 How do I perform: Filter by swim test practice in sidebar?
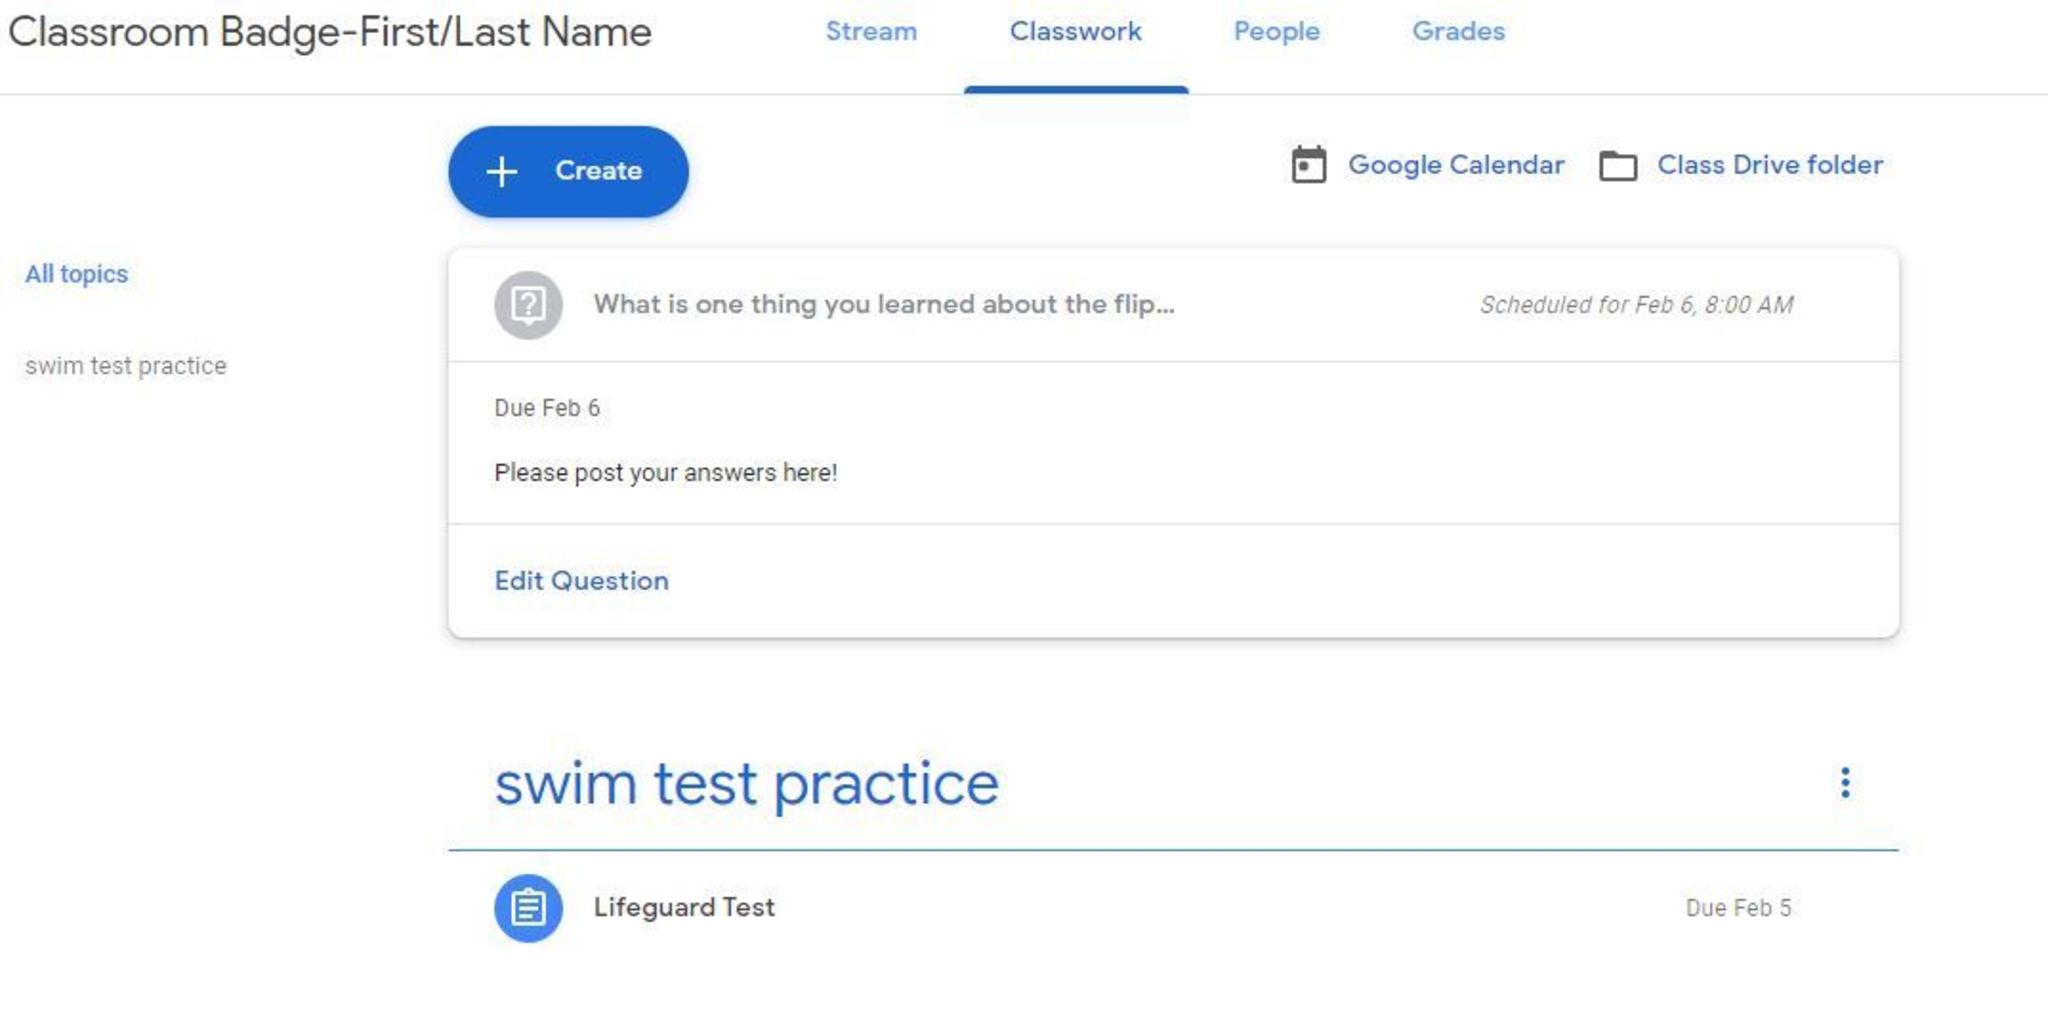click(126, 366)
